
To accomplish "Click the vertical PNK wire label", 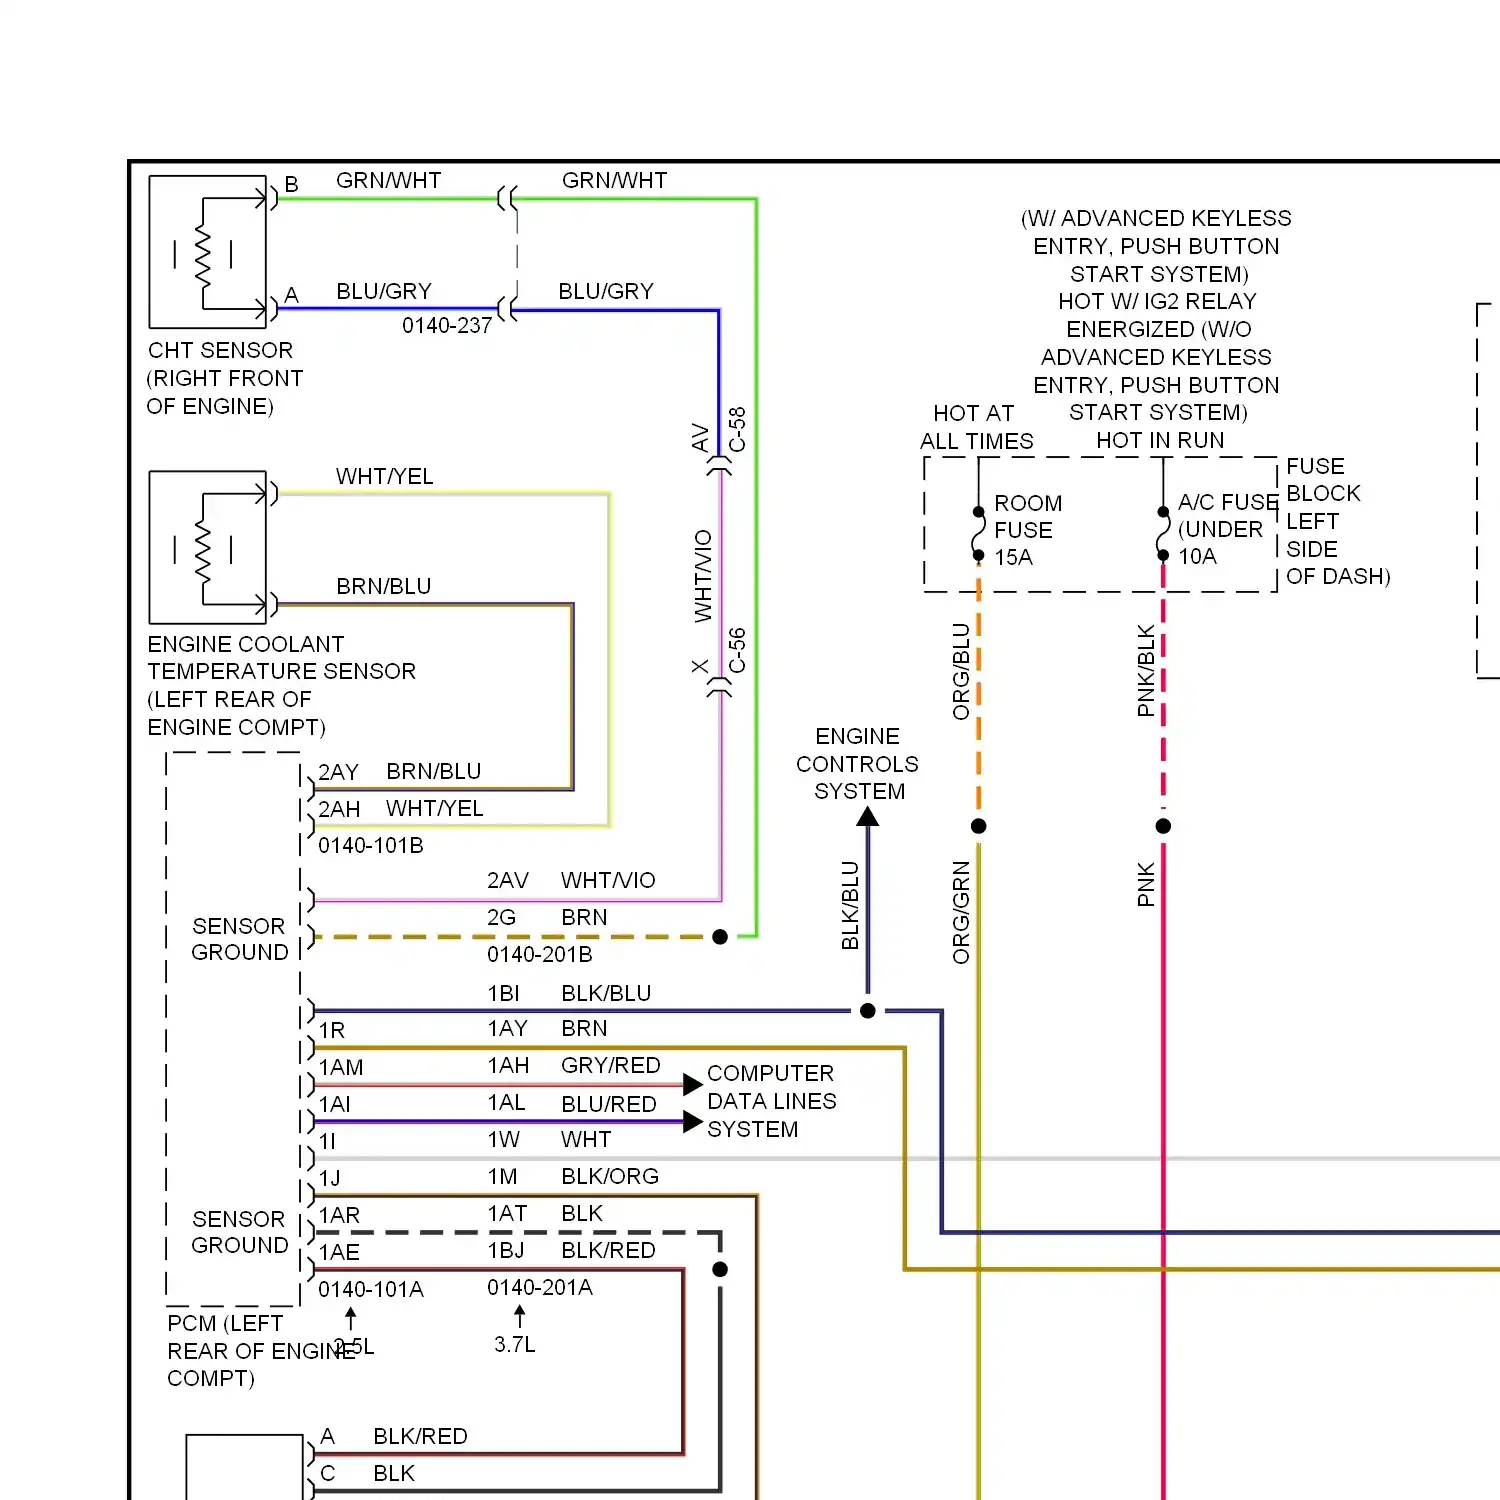I will coord(1146,884).
